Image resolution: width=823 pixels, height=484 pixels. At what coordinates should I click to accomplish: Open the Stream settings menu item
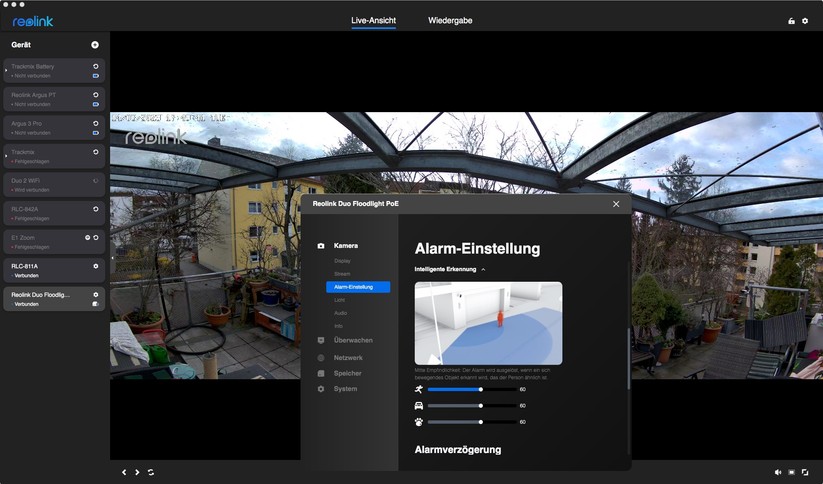[342, 273]
